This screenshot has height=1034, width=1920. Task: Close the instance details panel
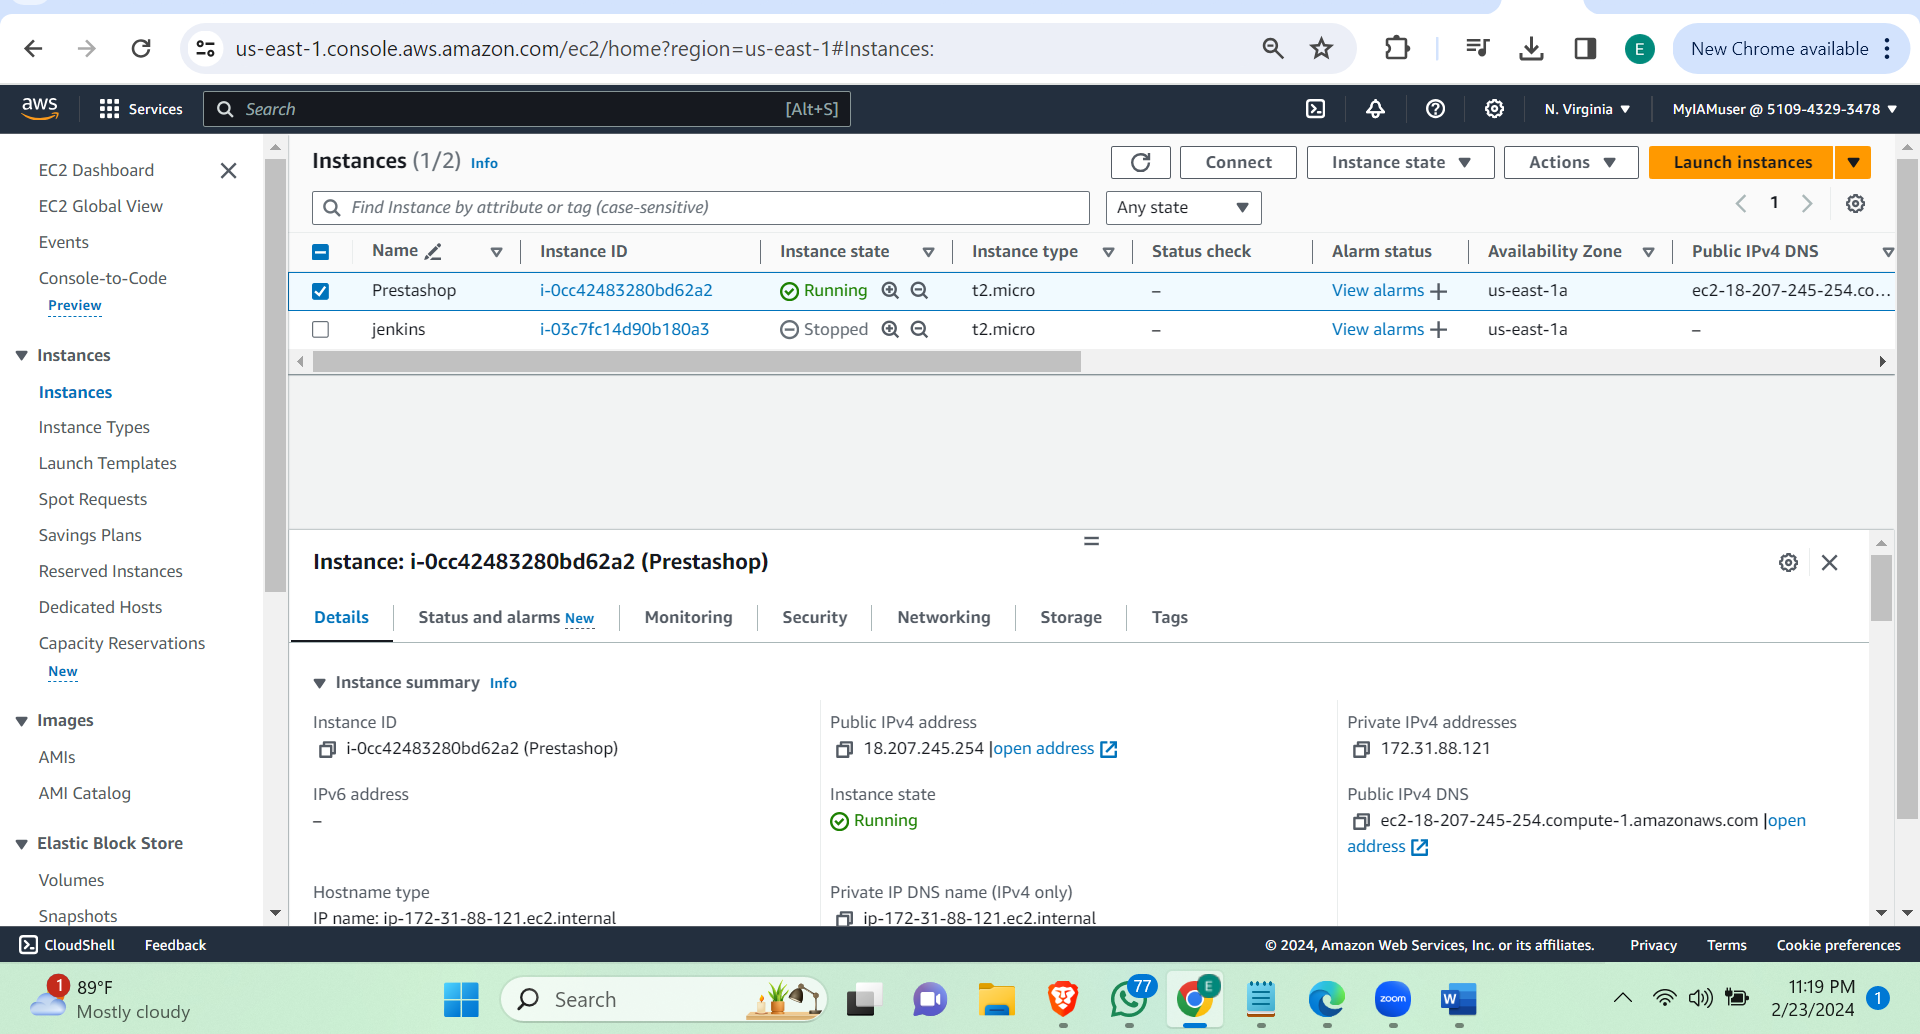pyautogui.click(x=1830, y=563)
